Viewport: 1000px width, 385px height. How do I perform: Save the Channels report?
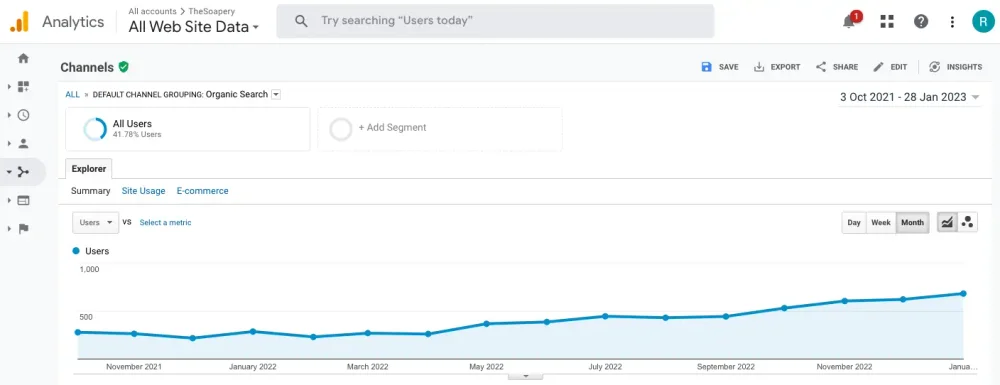click(x=720, y=67)
